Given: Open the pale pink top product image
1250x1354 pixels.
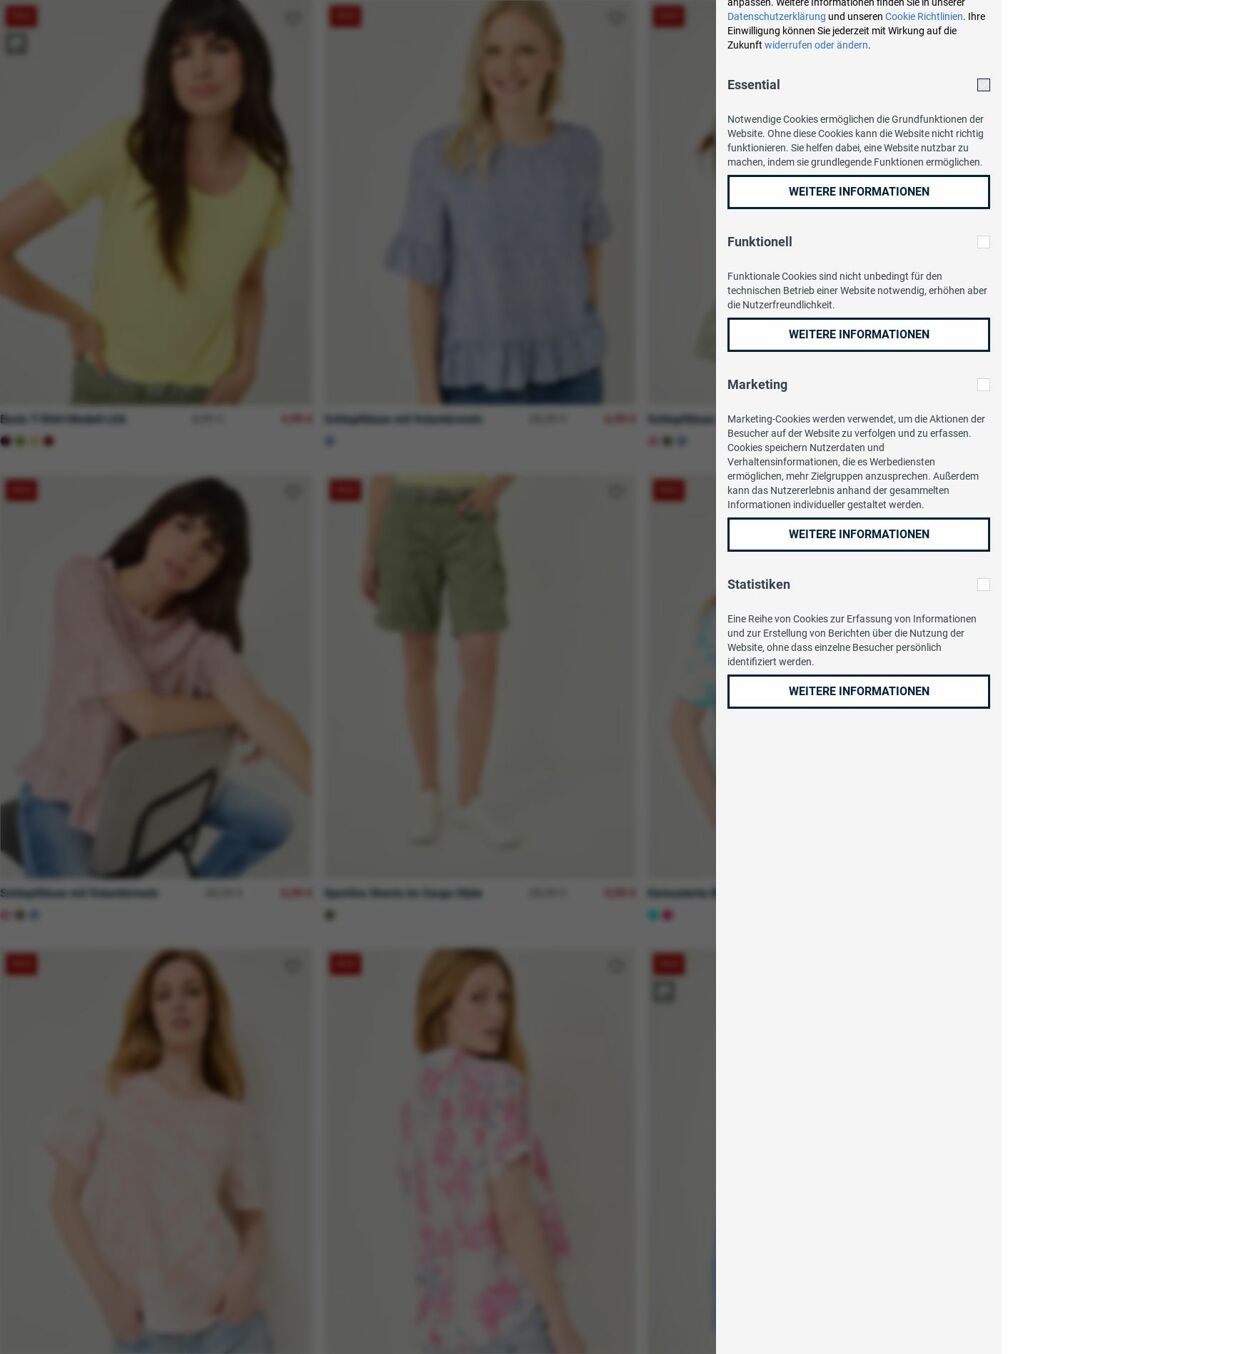Looking at the screenshot, I should click(x=156, y=1151).
